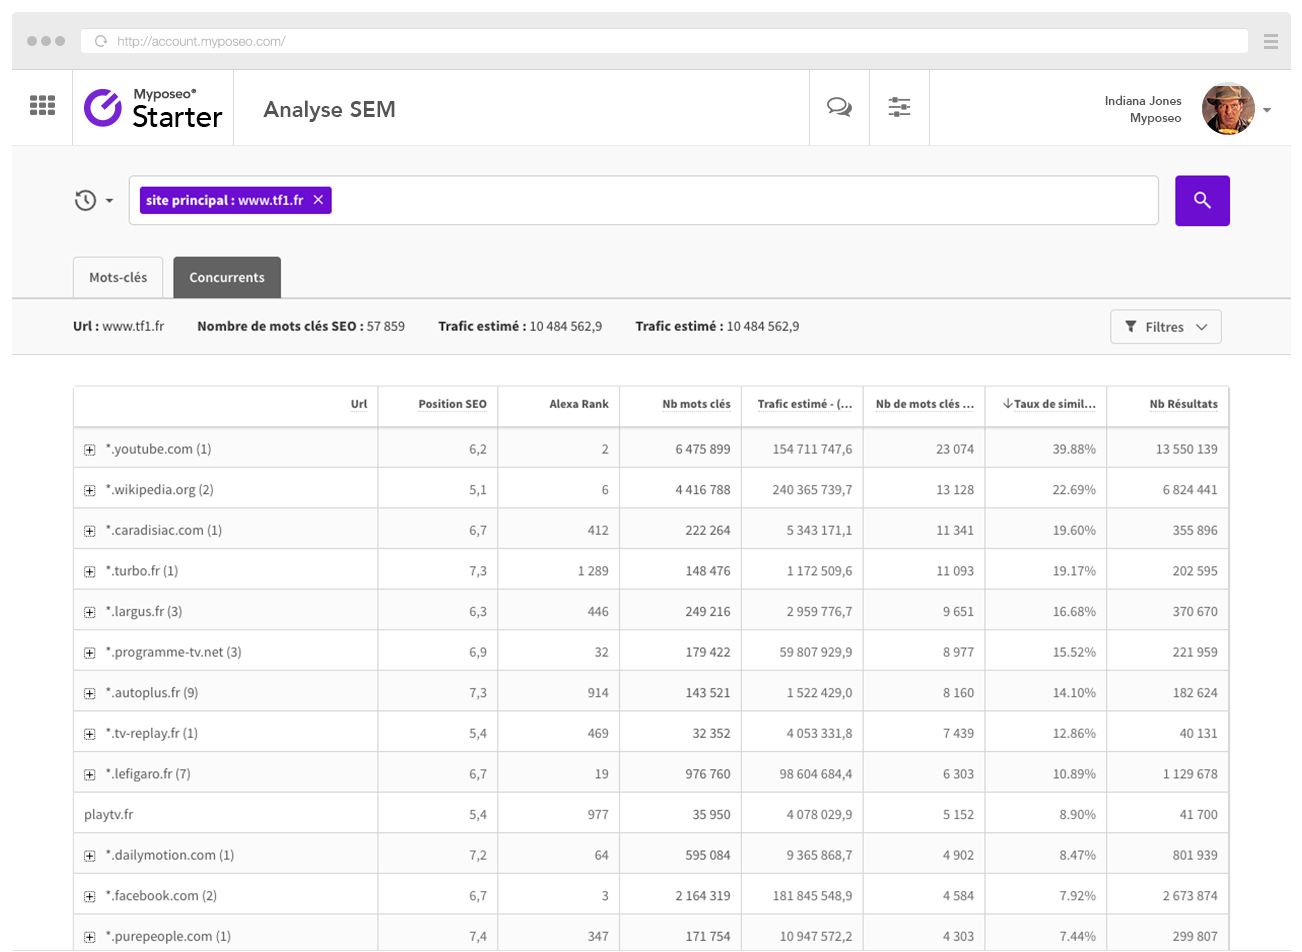Click the *.wikipedia.org (2) text
Screen dimensions: 1302x952
[x=159, y=490]
